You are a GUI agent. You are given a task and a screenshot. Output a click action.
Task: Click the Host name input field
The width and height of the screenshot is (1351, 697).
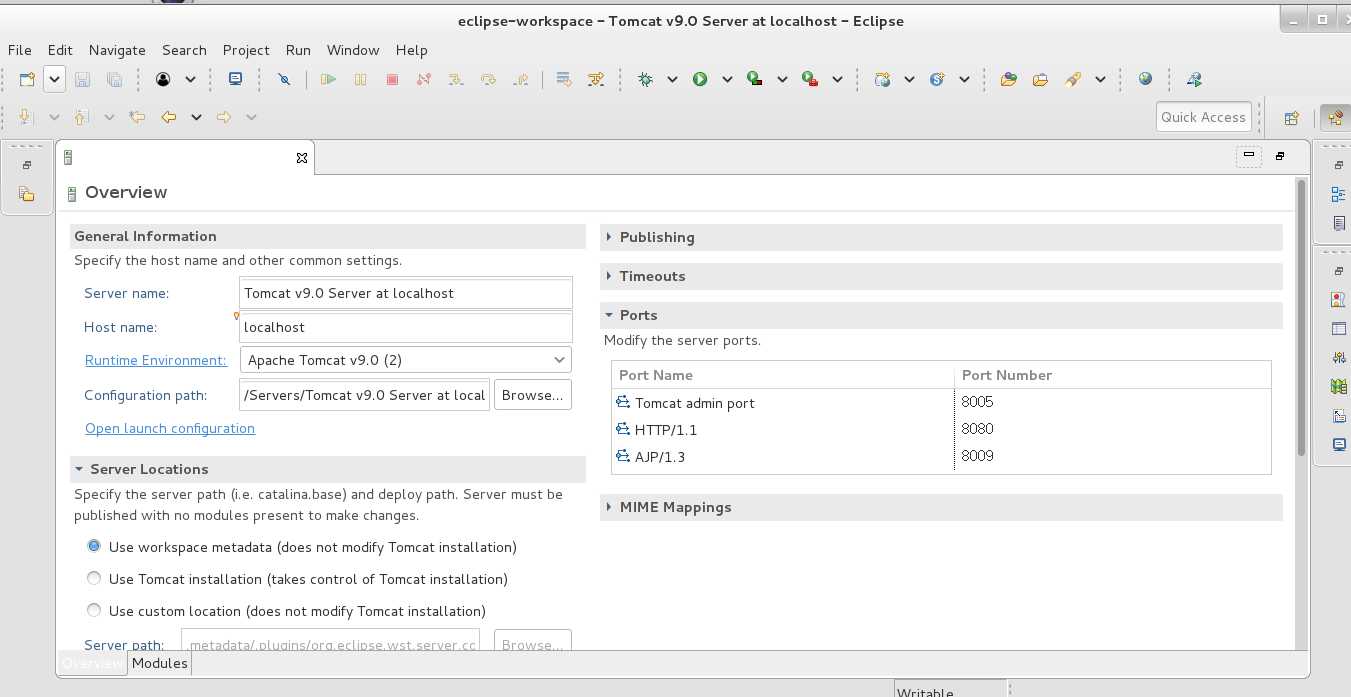coord(406,327)
